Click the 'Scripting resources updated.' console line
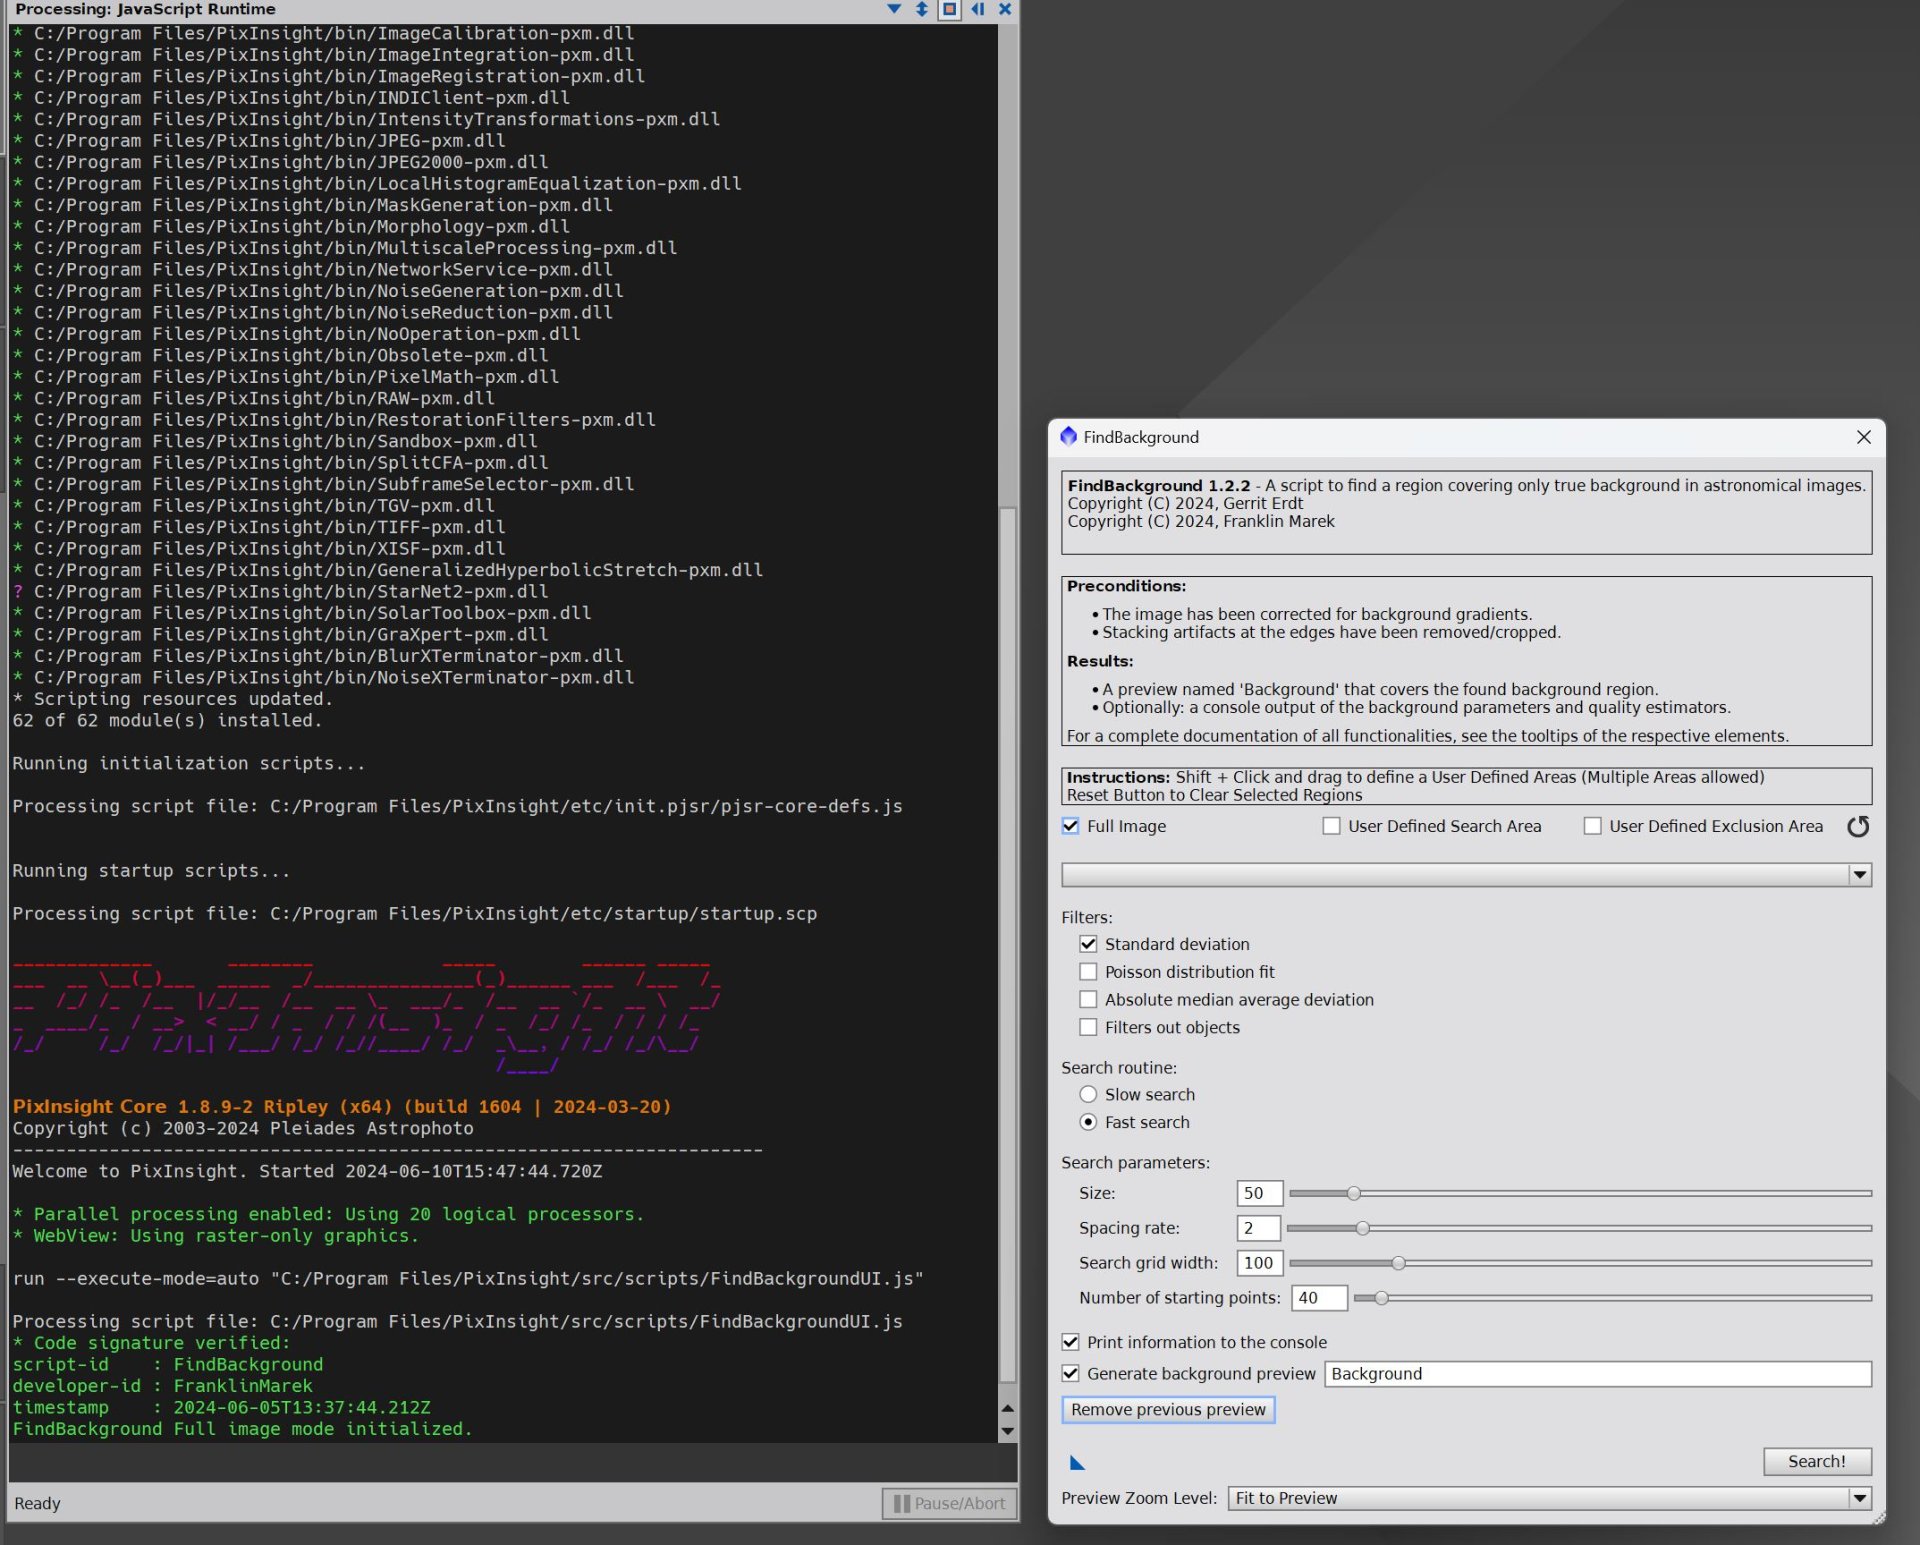Screen dimensions: 1920x1545 pyautogui.click(x=172, y=699)
